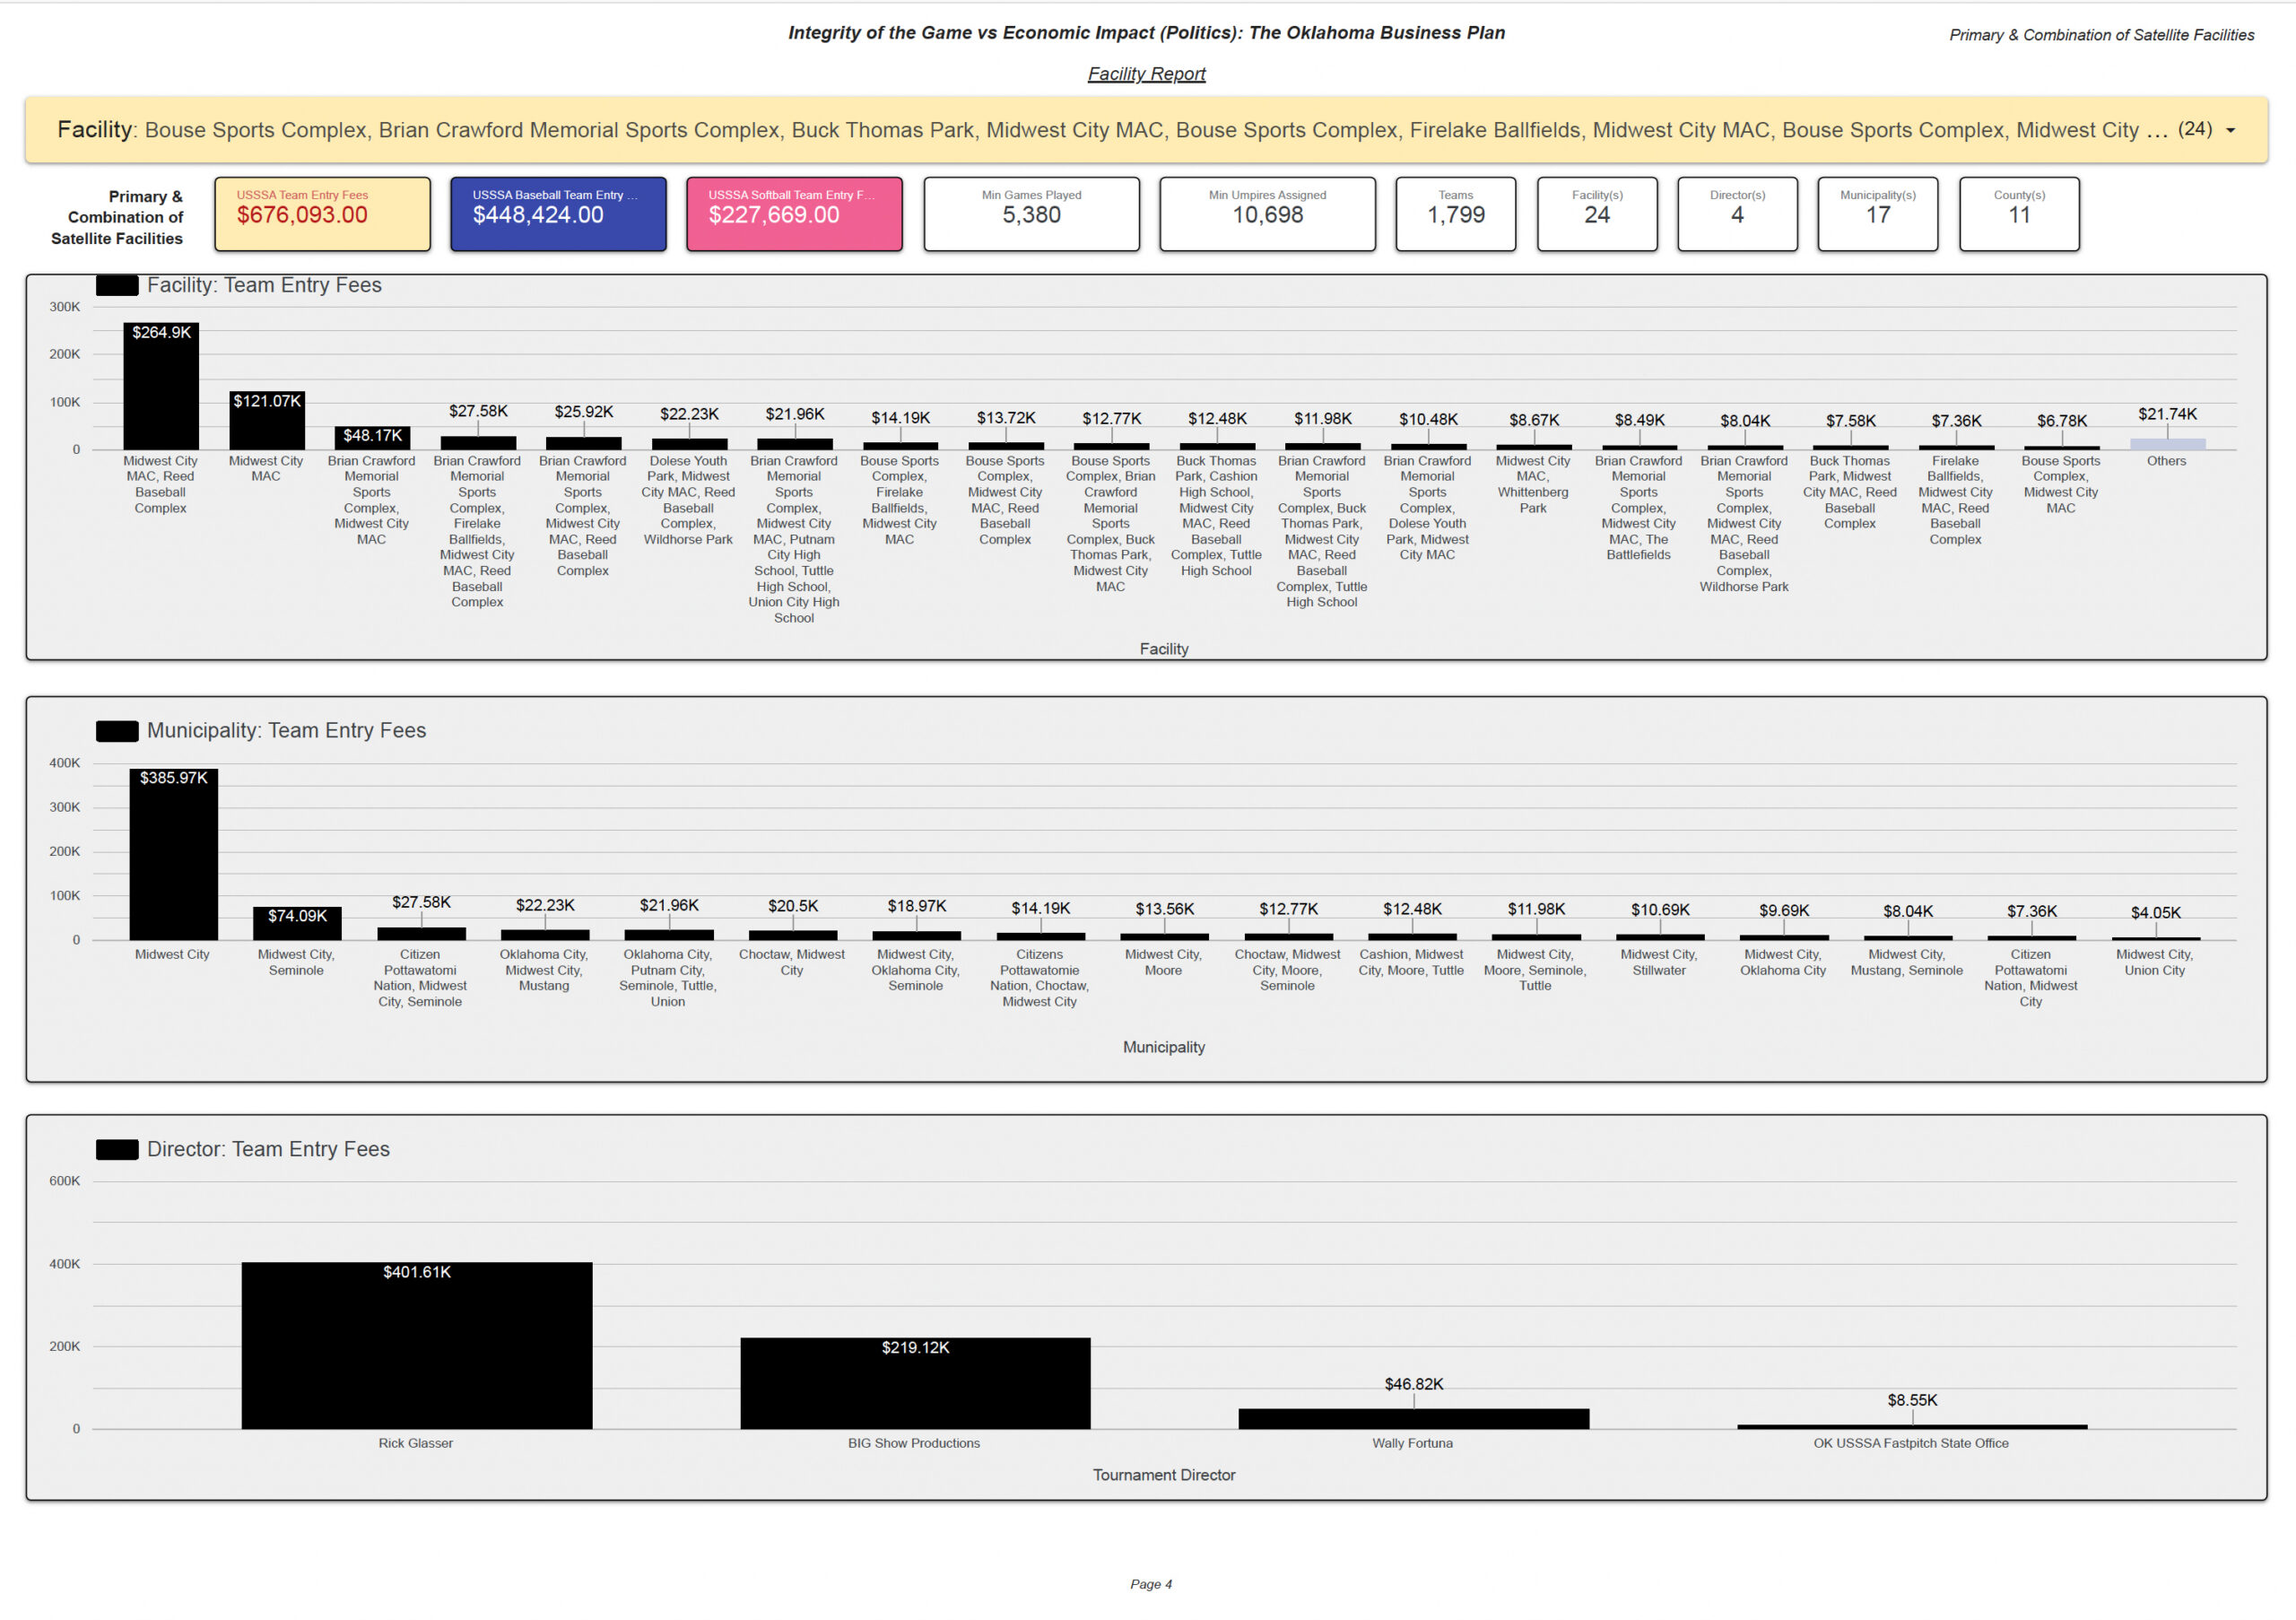2296x1620 pixels.
Task: Click the Facility Team Entry Fees legend swatch
Action: pos(117,286)
